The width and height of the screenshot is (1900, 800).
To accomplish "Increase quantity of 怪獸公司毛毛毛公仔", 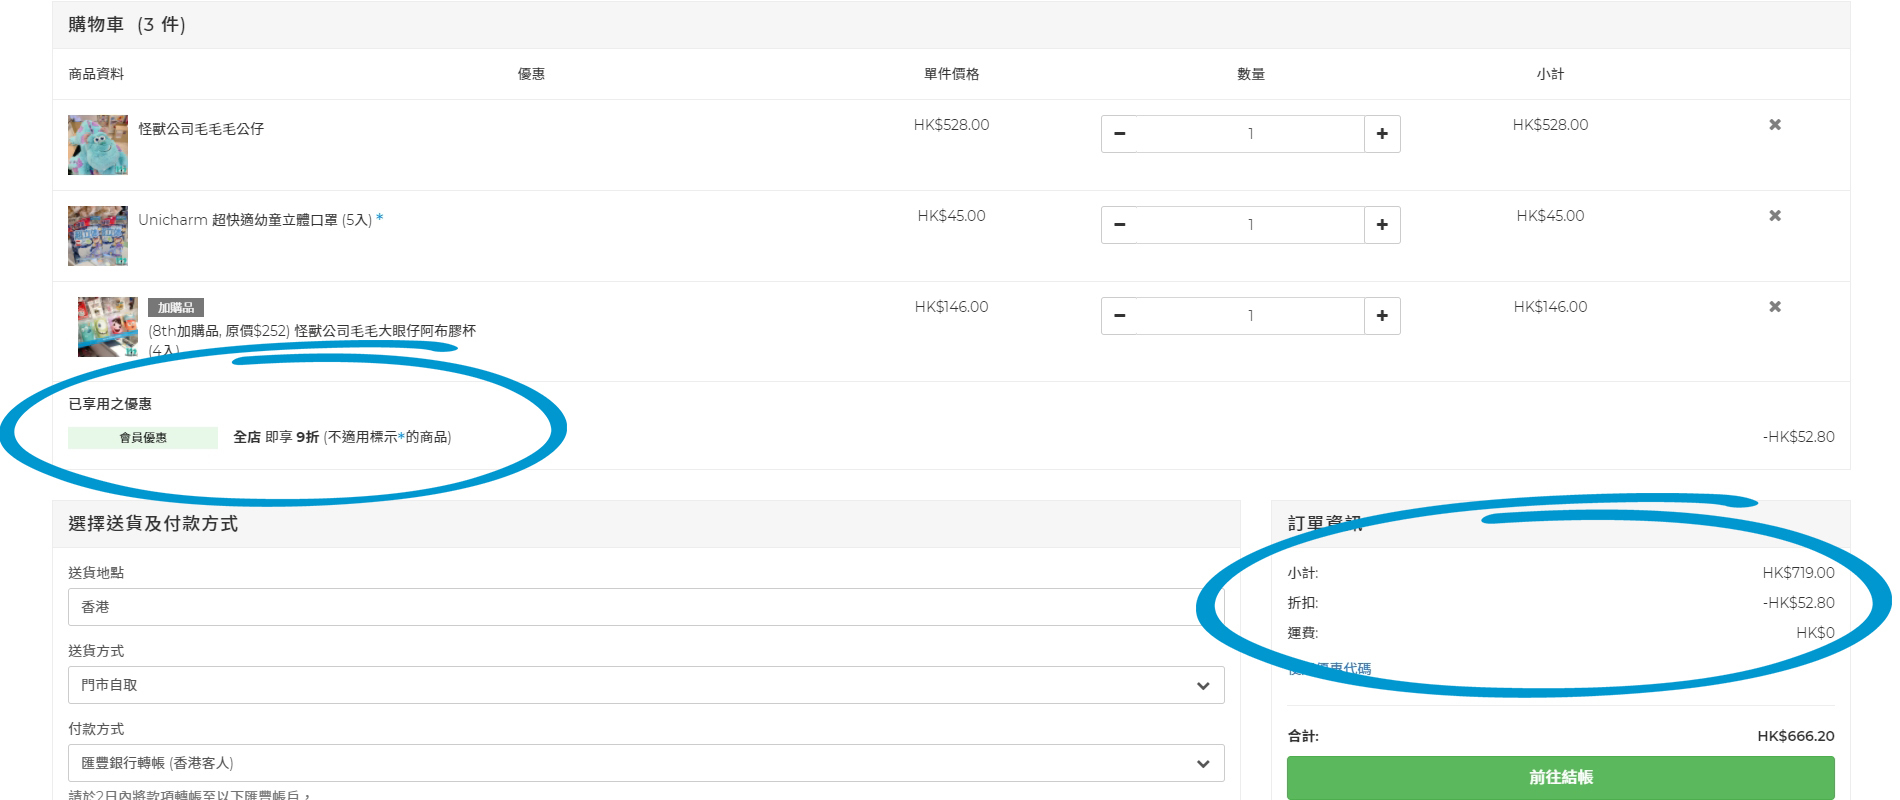I will (x=1381, y=134).
